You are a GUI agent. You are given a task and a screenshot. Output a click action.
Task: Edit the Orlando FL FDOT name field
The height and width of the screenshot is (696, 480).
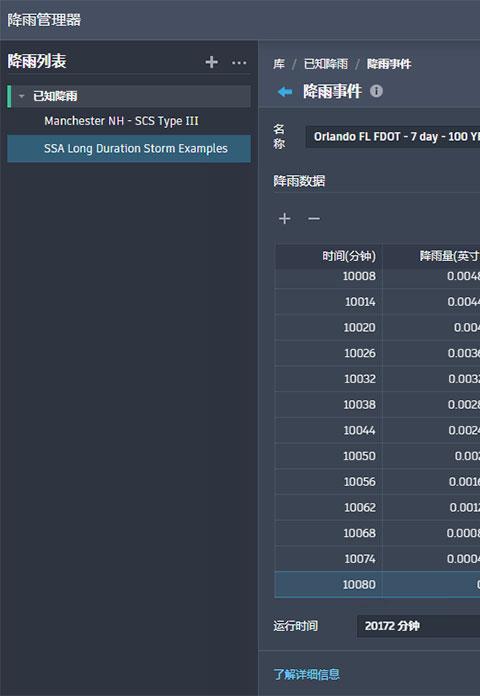coord(393,136)
